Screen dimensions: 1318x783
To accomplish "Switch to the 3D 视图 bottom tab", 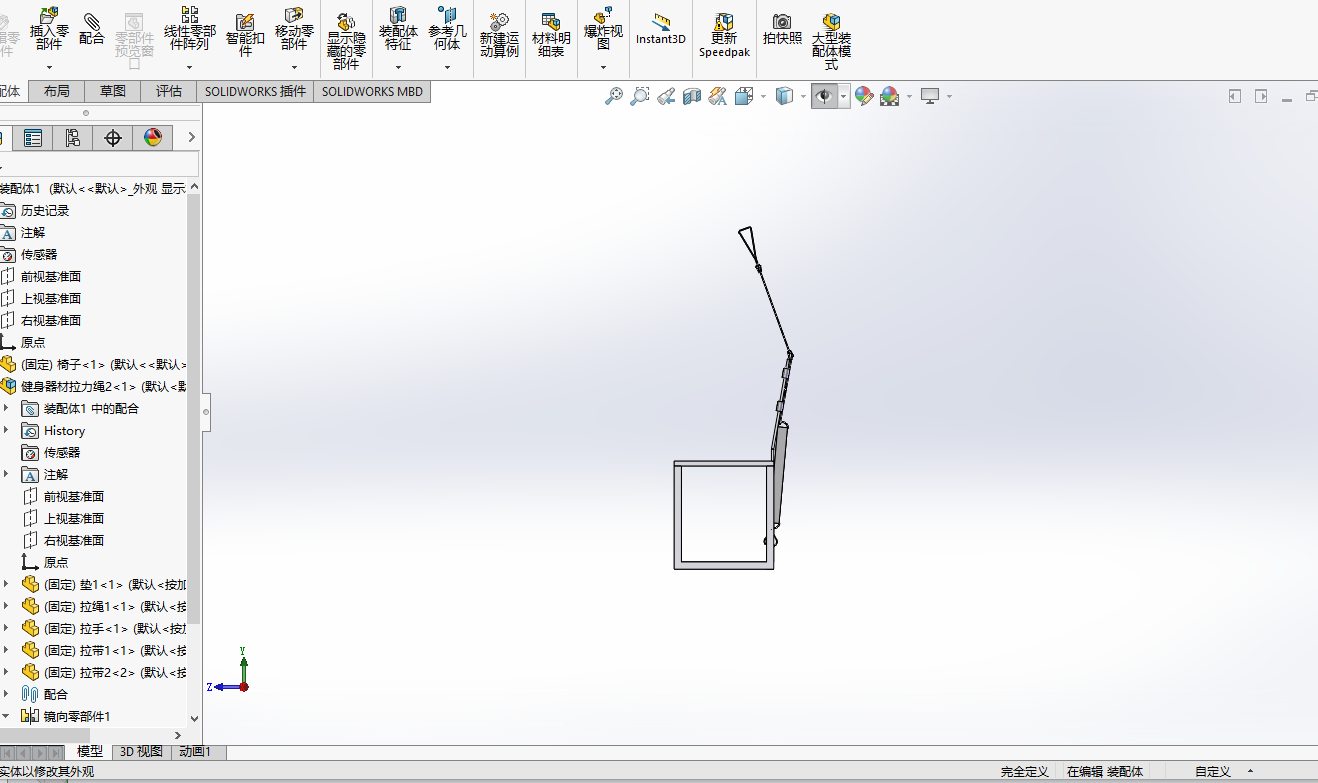I will 141,751.
